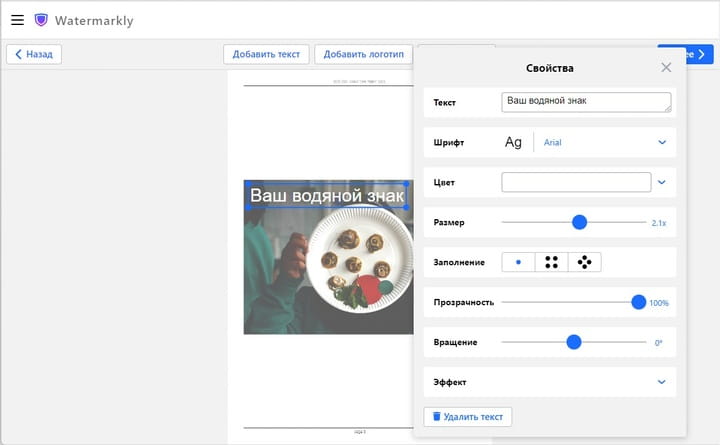Click the Вращение slider handle

[x=574, y=342]
